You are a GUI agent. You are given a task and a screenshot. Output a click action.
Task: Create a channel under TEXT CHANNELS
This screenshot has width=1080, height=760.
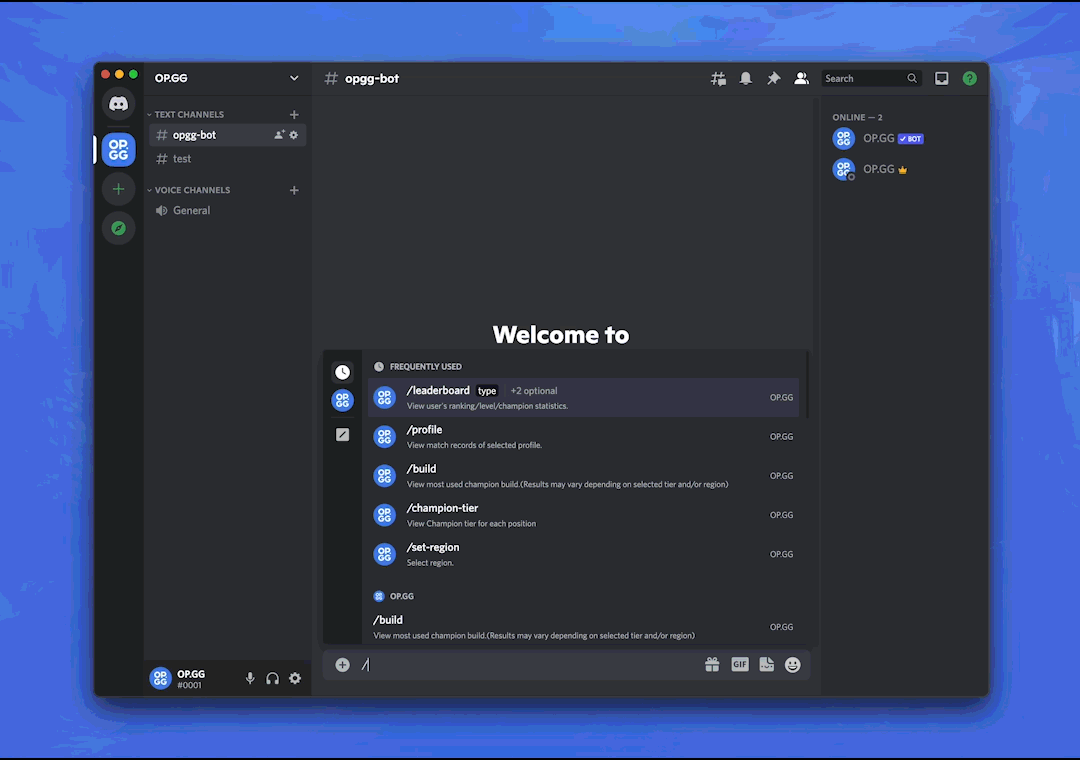[x=294, y=114]
